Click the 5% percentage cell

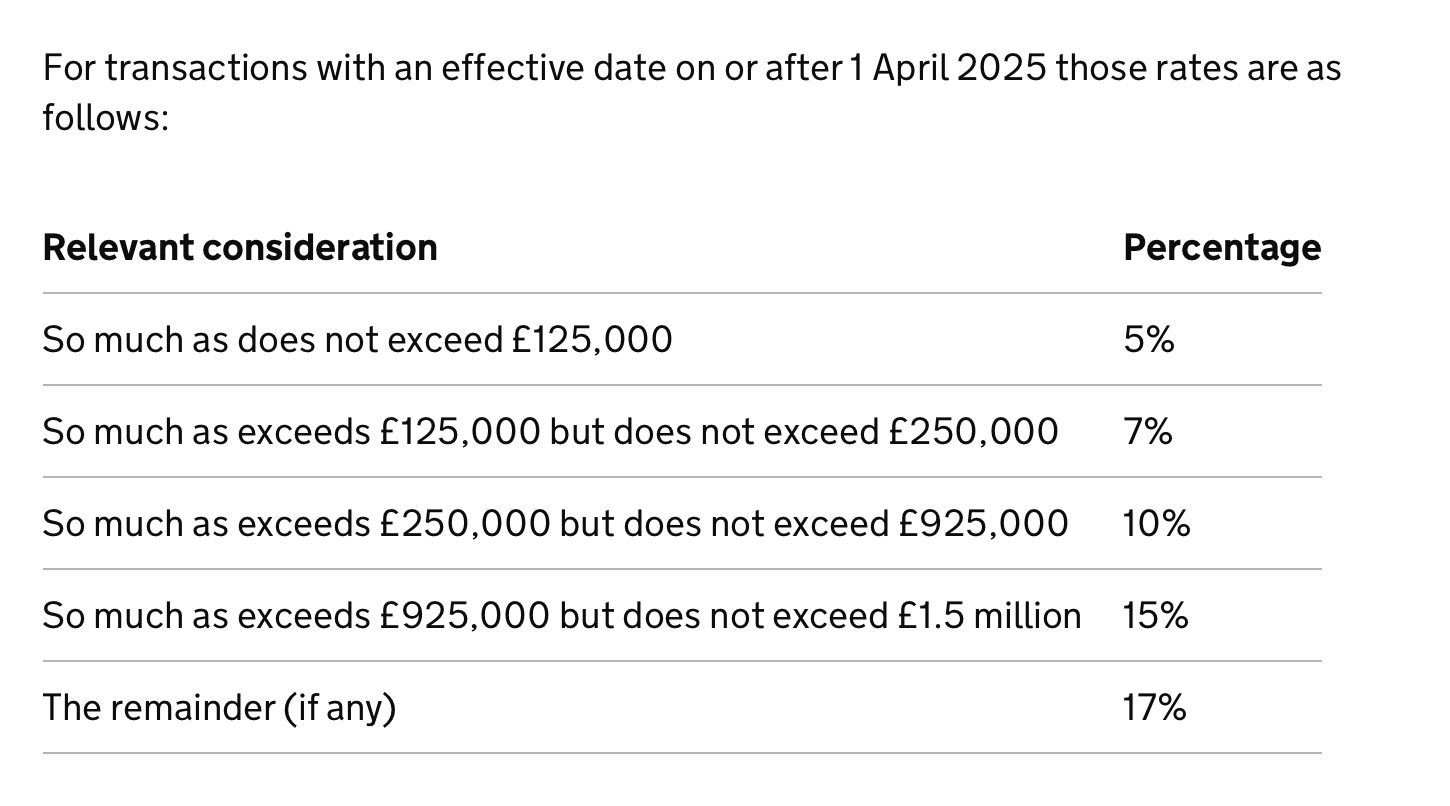pyautogui.click(x=1148, y=340)
